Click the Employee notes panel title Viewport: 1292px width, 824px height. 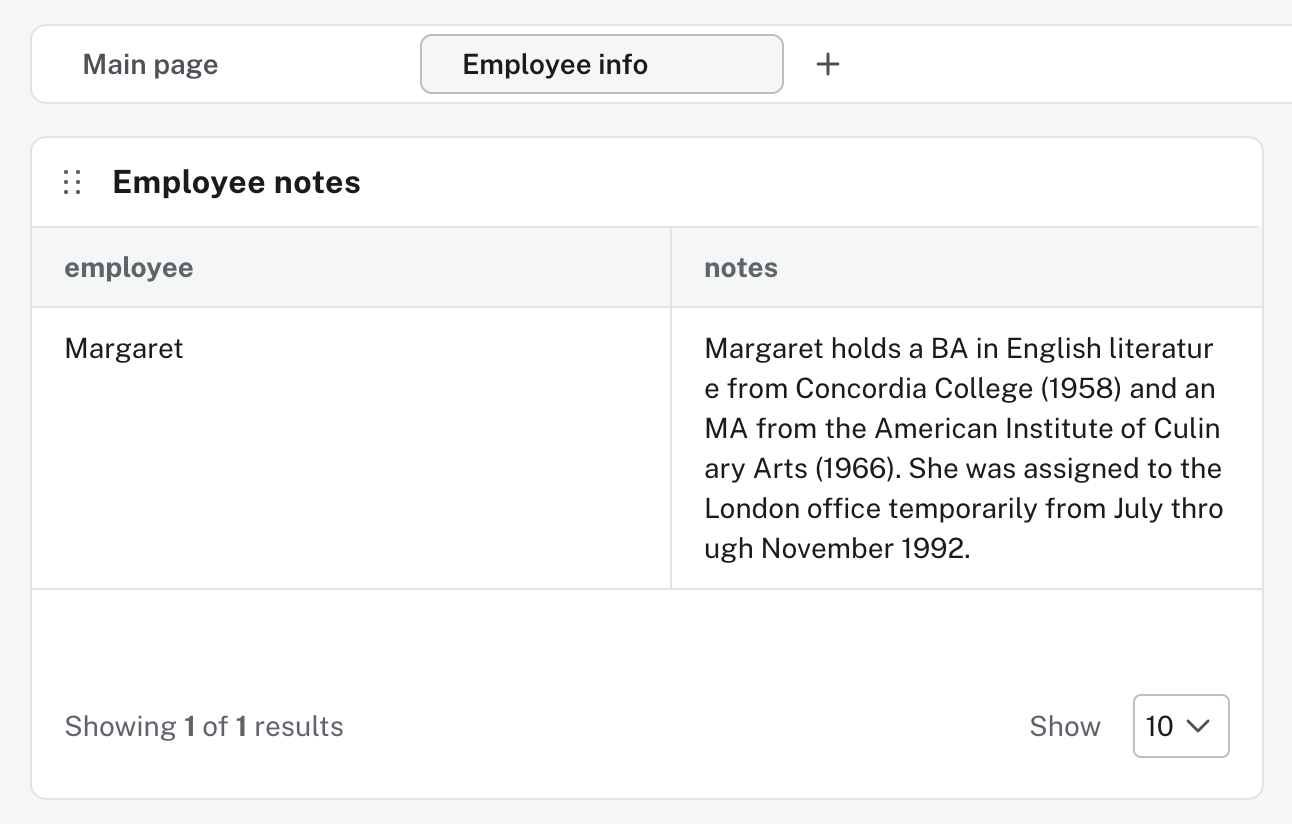click(x=236, y=182)
